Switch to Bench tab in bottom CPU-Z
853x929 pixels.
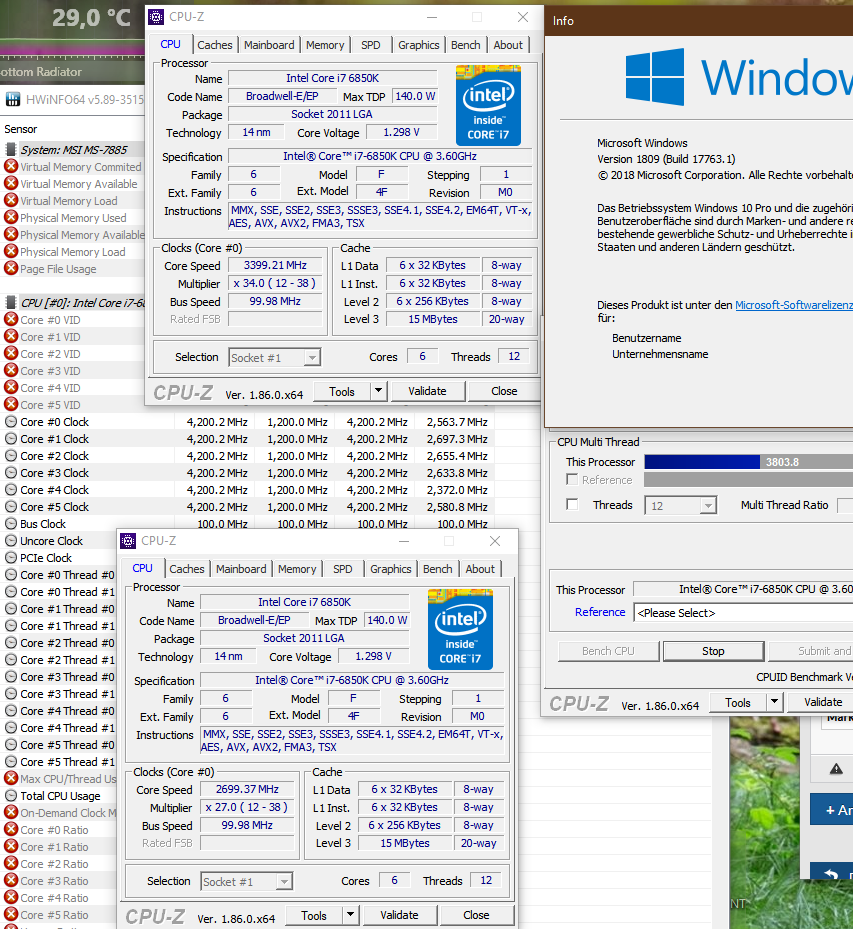(x=438, y=569)
